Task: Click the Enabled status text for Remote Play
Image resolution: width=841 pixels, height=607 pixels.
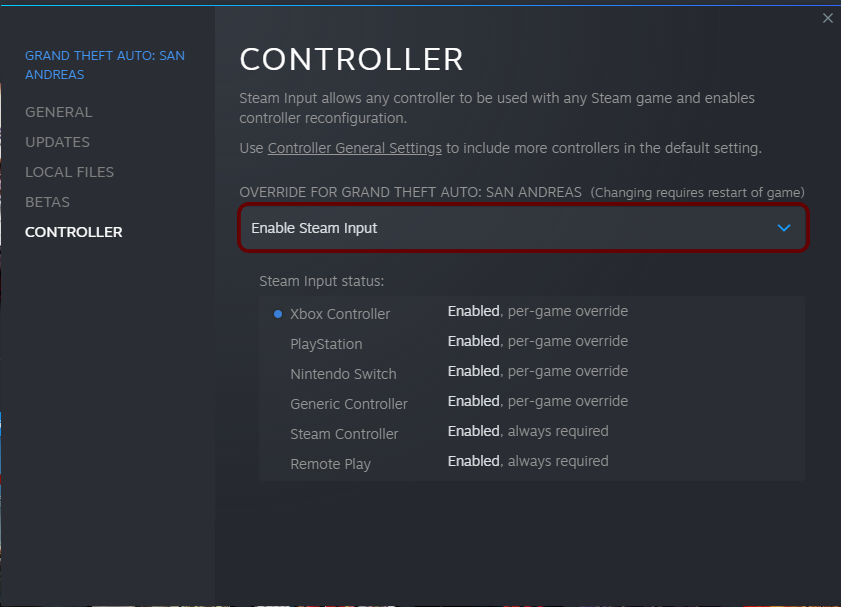Action: pos(473,461)
